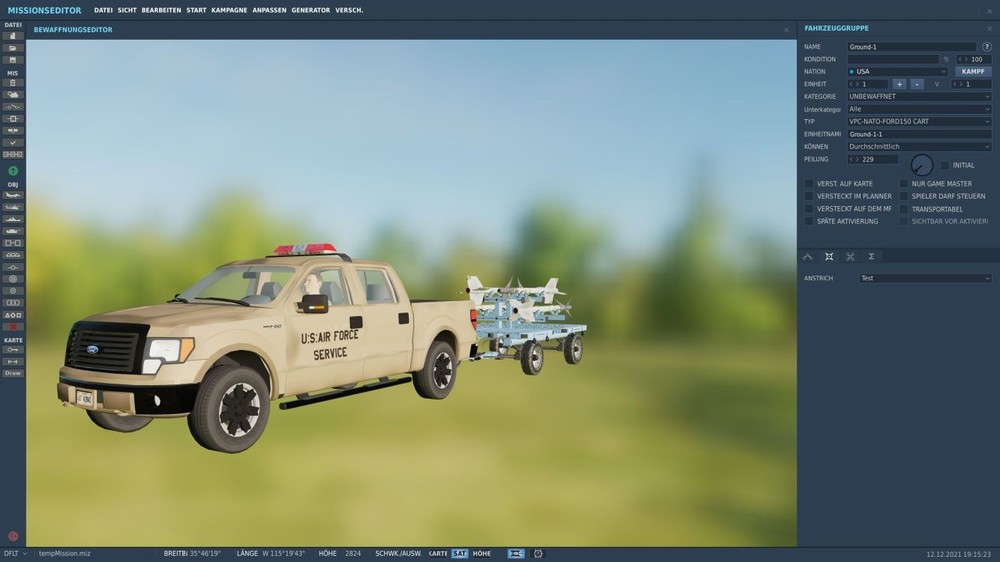1000x562 pixels.
Task: Open the trigger switch icon under MIS
Action: click(13, 107)
